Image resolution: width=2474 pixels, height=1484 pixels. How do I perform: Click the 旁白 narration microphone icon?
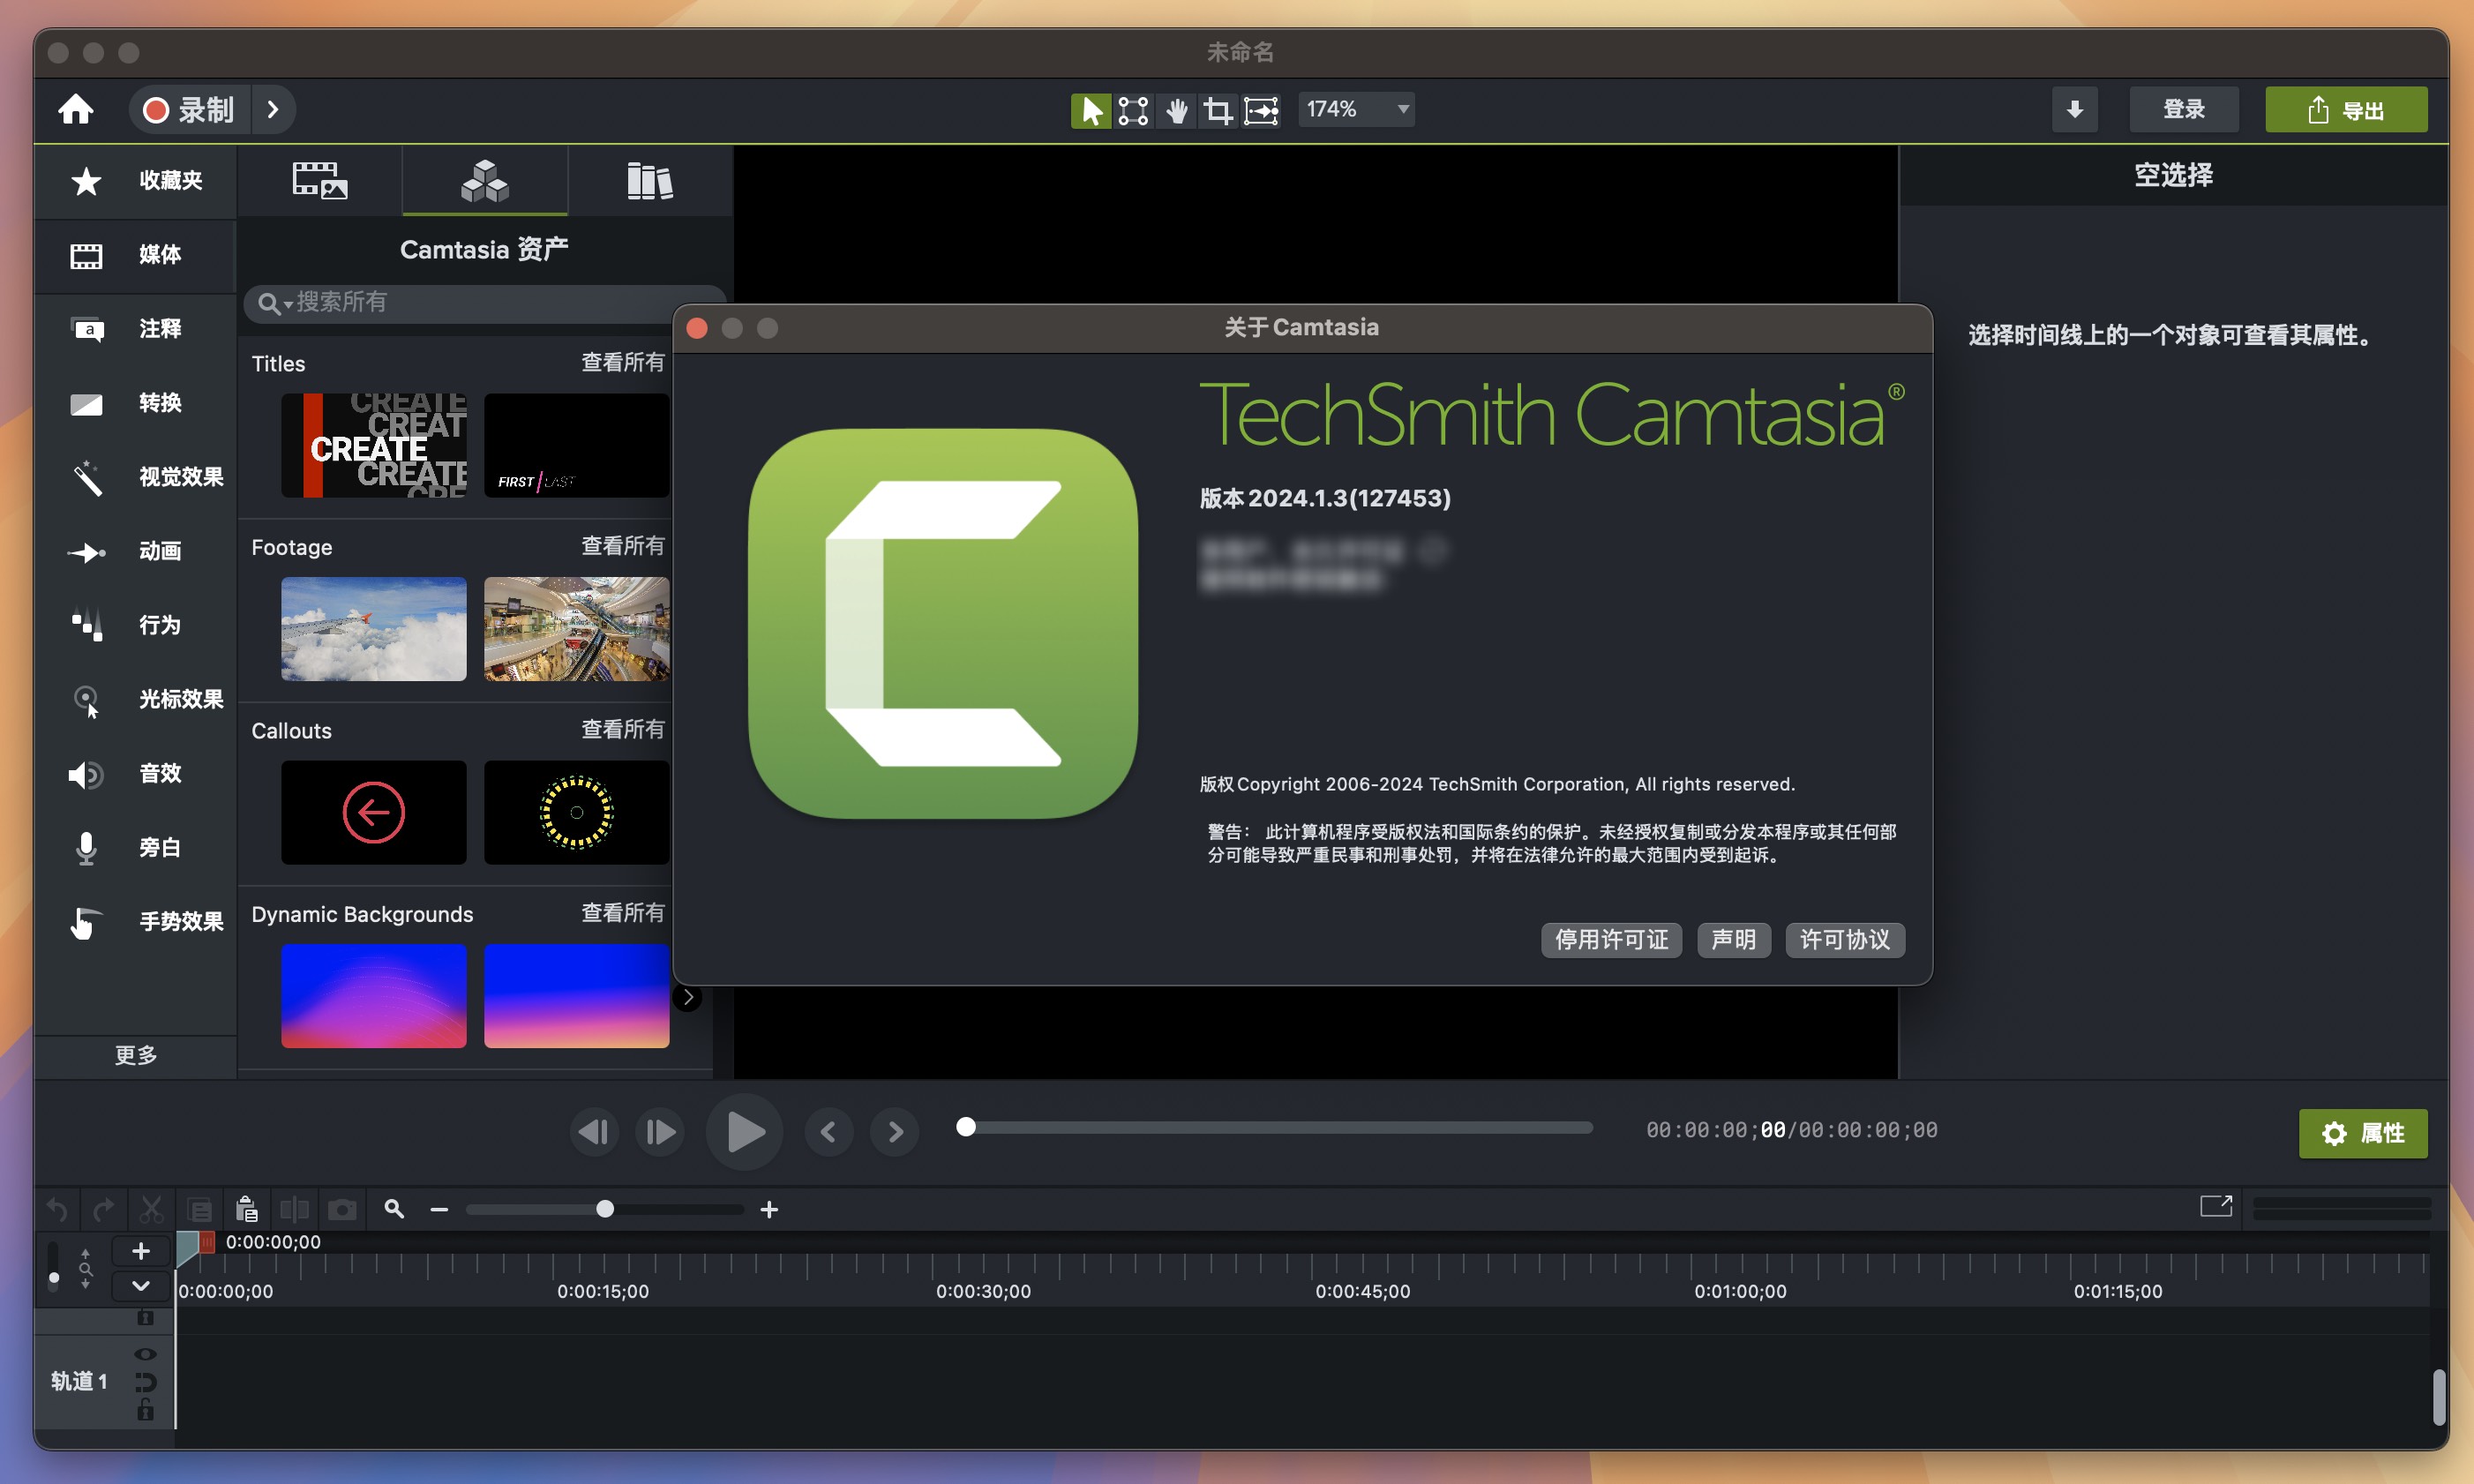point(86,848)
